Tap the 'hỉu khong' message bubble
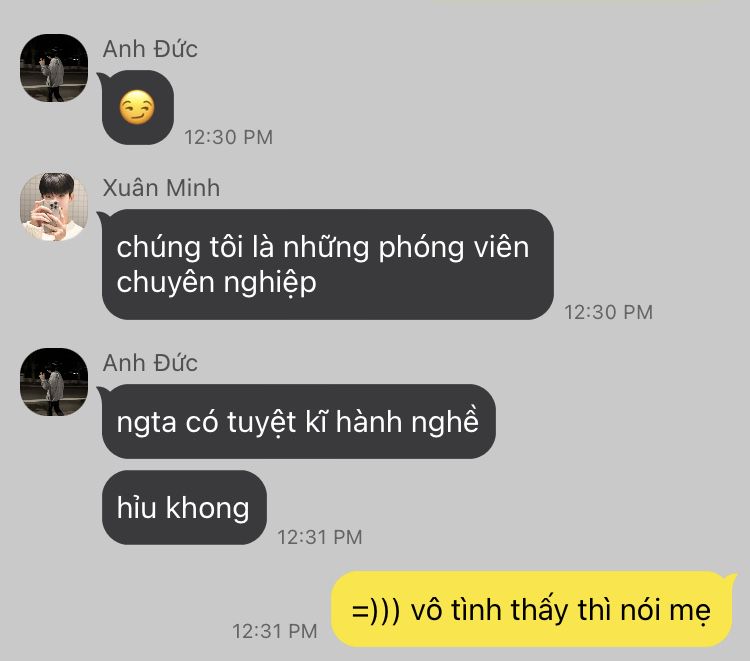This screenshot has width=750, height=661. point(184,507)
